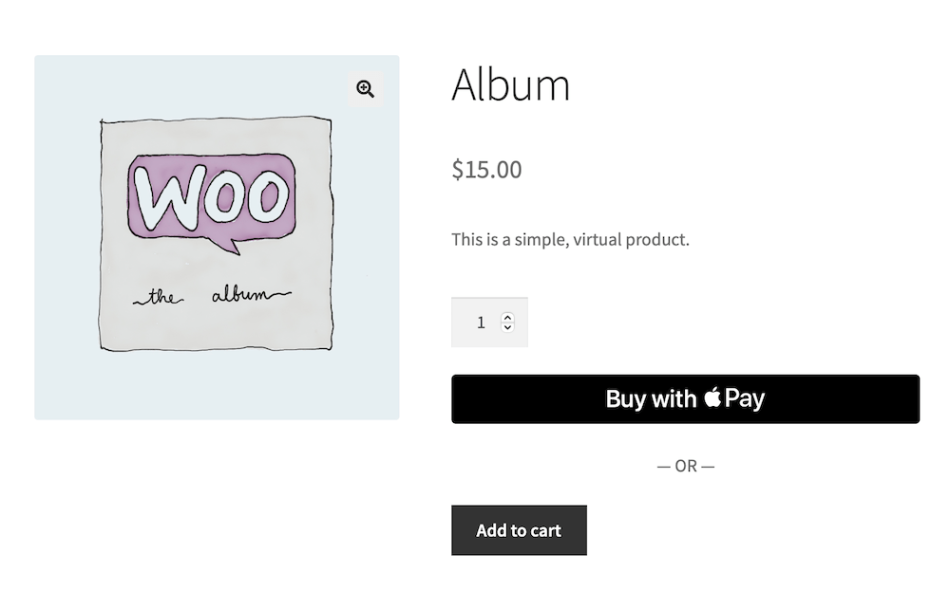950x590 pixels.
Task: Click the word "Pay" on the black button
Action: [x=745, y=398]
